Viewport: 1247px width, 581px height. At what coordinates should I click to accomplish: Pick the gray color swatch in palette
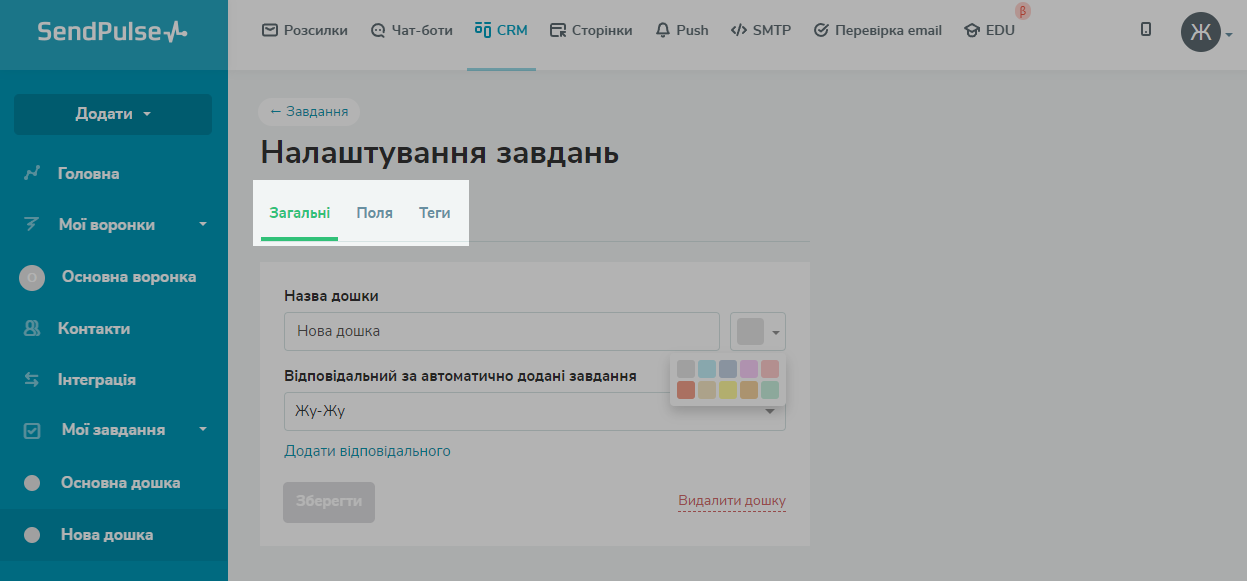tap(686, 369)
